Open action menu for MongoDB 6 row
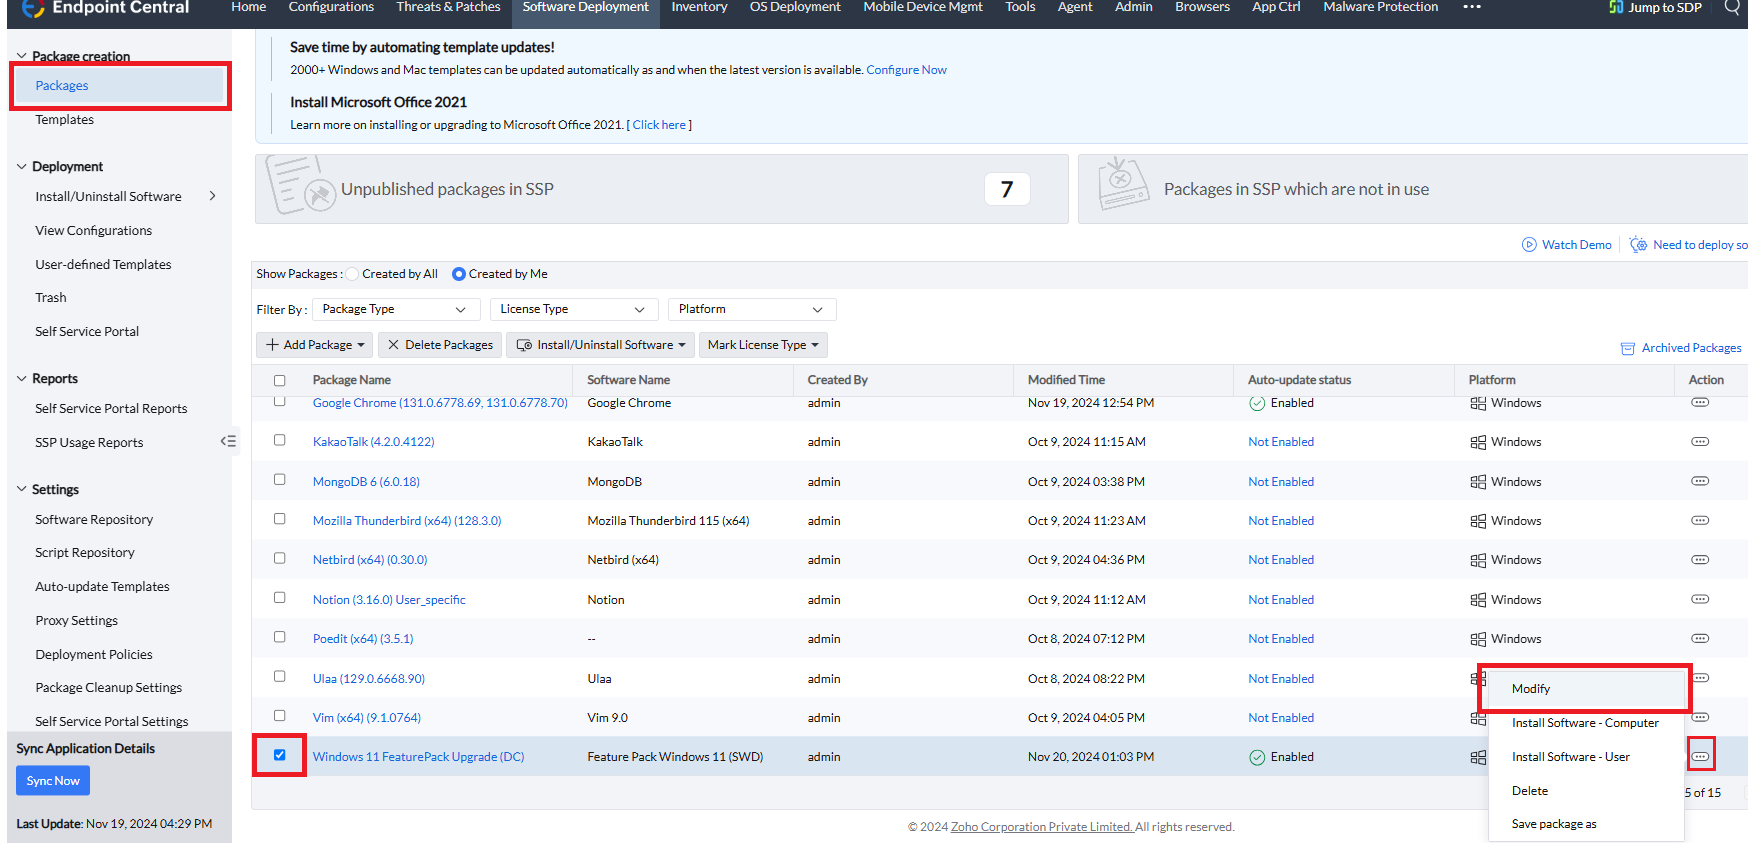Screen dimensions: 1748x843 pyautogui.click(x=1700, y=481)
